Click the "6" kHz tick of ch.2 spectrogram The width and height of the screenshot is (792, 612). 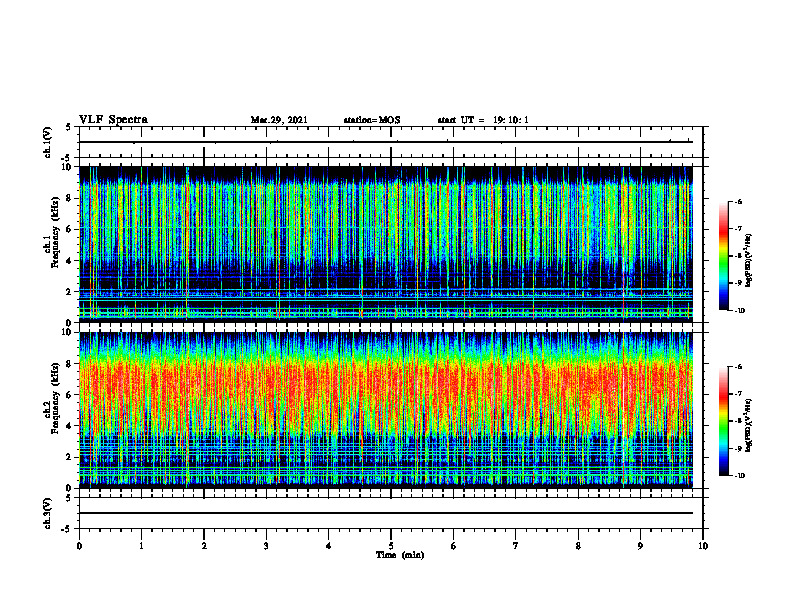[x=70, y=395]
